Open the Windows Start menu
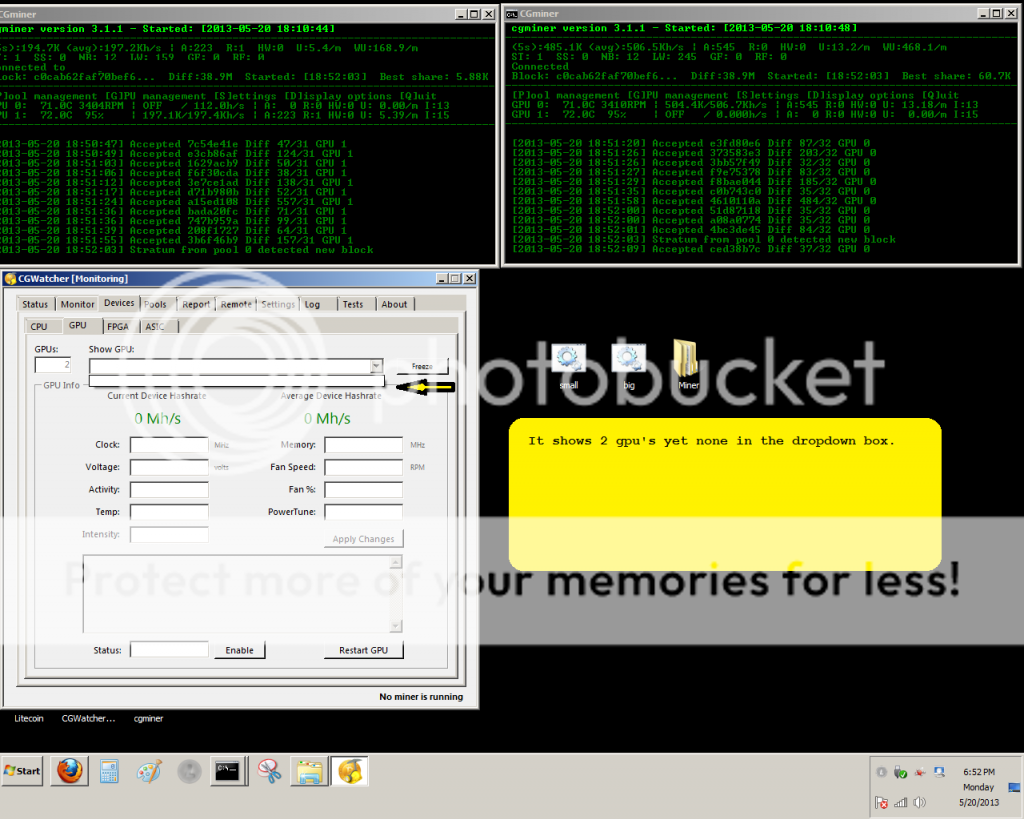 pyautogui.click(x=22, y=771)
